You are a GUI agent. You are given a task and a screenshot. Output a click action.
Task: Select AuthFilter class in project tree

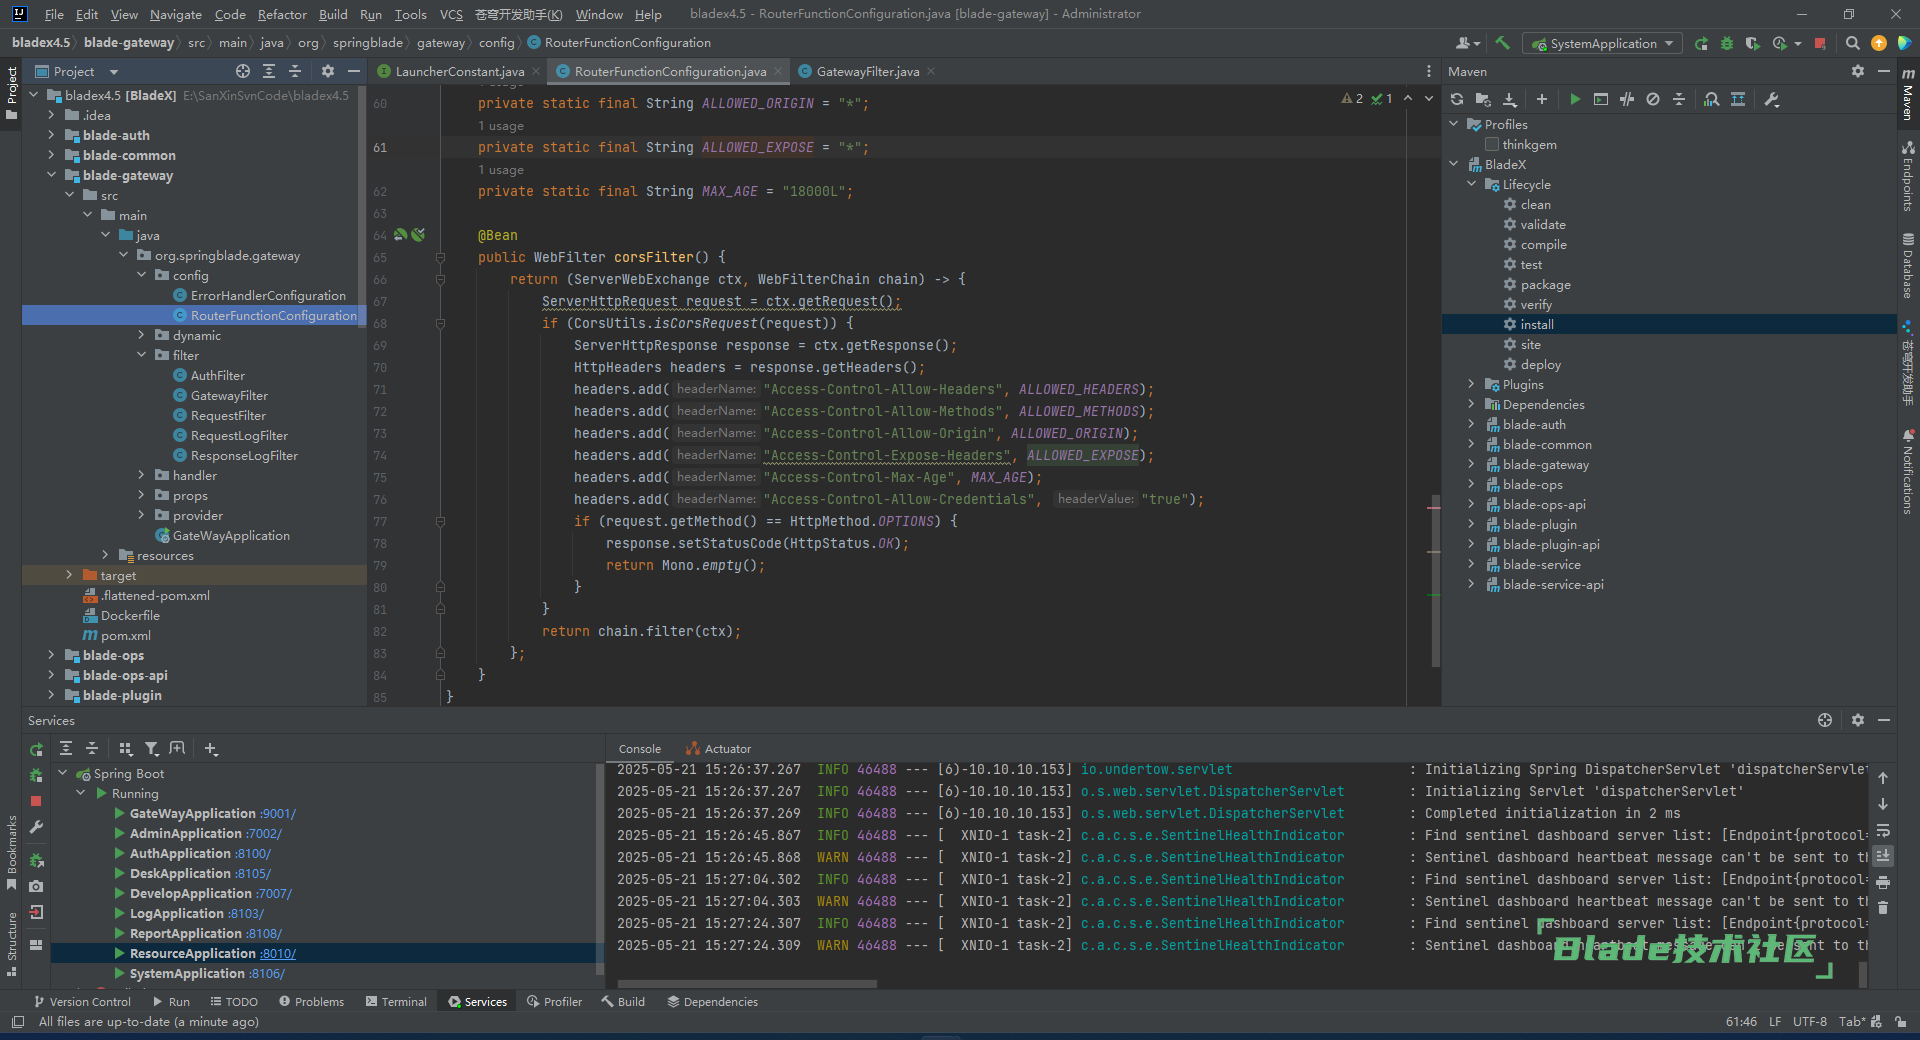tap(217, 375)
